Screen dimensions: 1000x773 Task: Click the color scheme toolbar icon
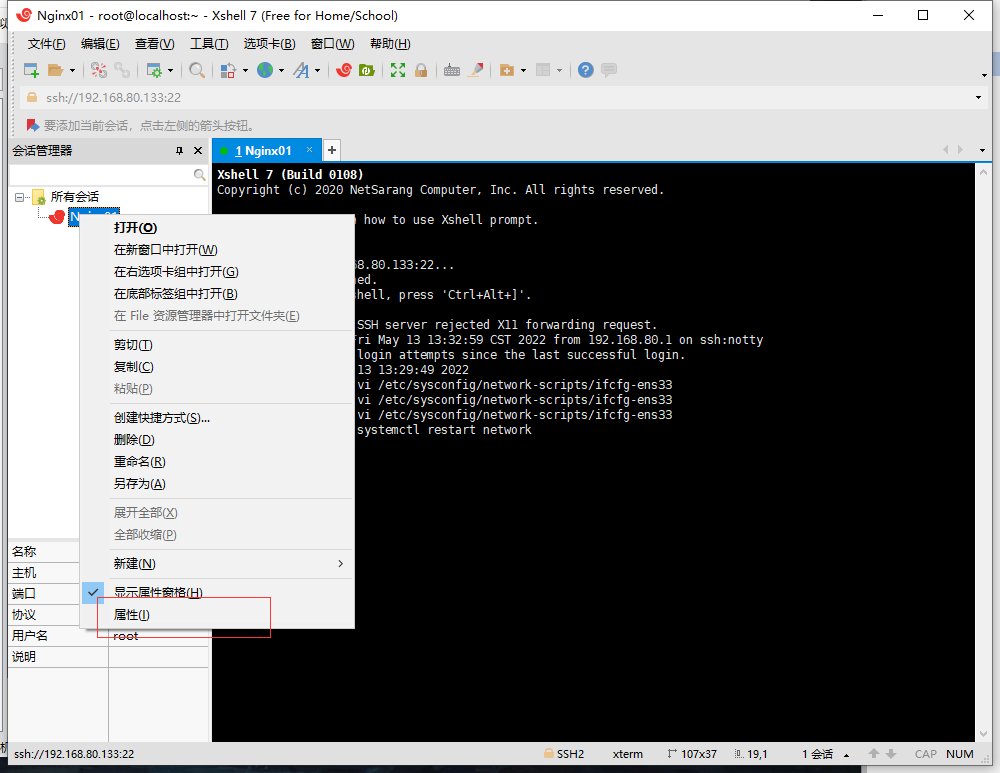(x=228, y=70)
